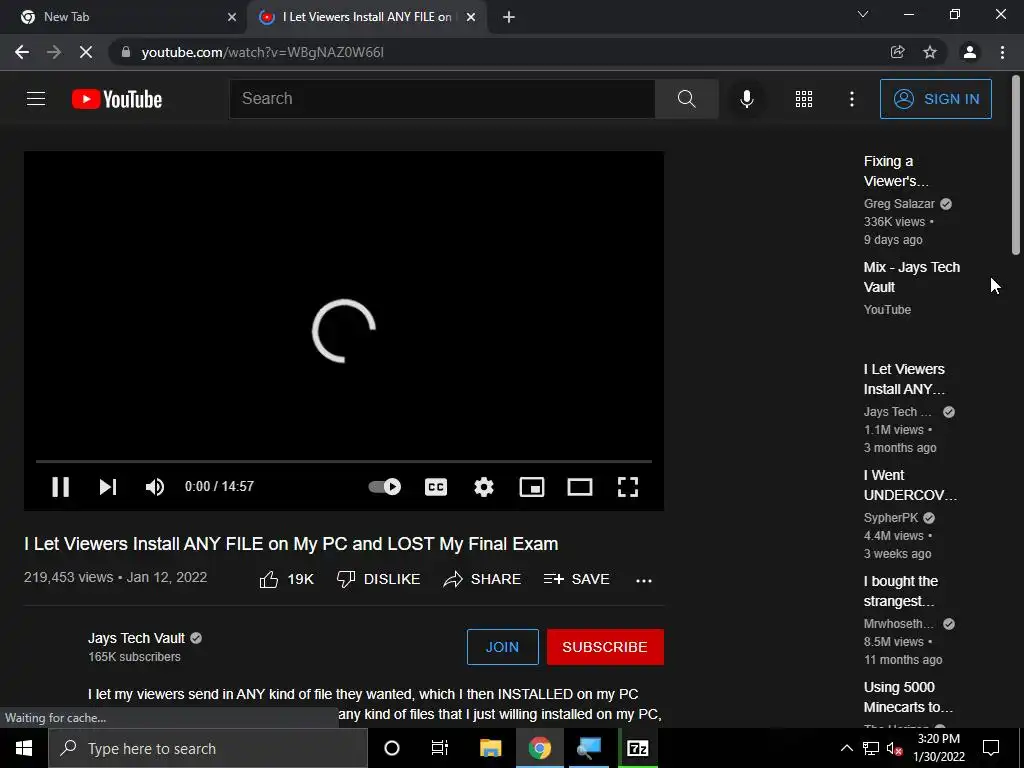This screenshot has height=768, width=1024.
Task: Go to the YouTube home logo
Action: (117, 99)
